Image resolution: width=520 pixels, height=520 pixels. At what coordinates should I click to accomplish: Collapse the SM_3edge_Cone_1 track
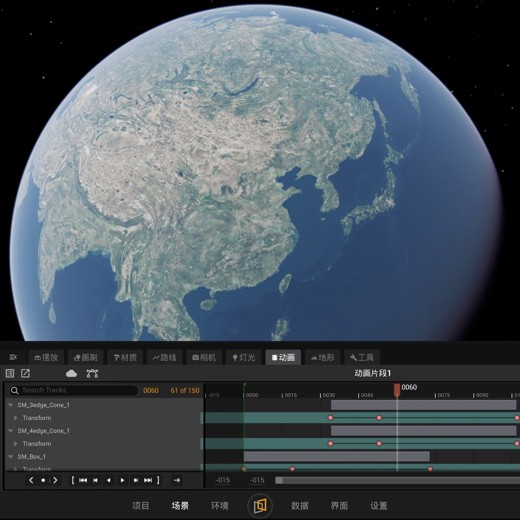pyautogui.click(x=11, y=405)
